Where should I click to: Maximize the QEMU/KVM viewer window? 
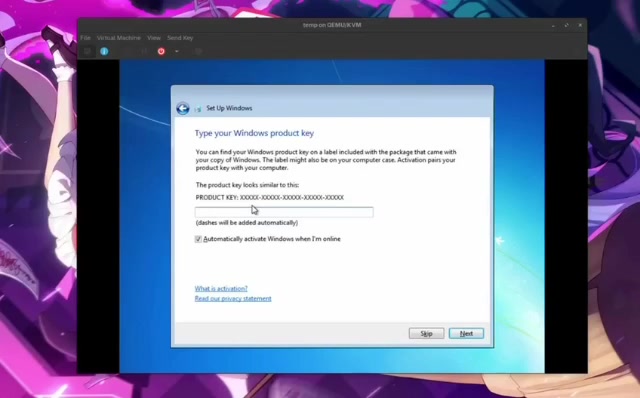567,25
